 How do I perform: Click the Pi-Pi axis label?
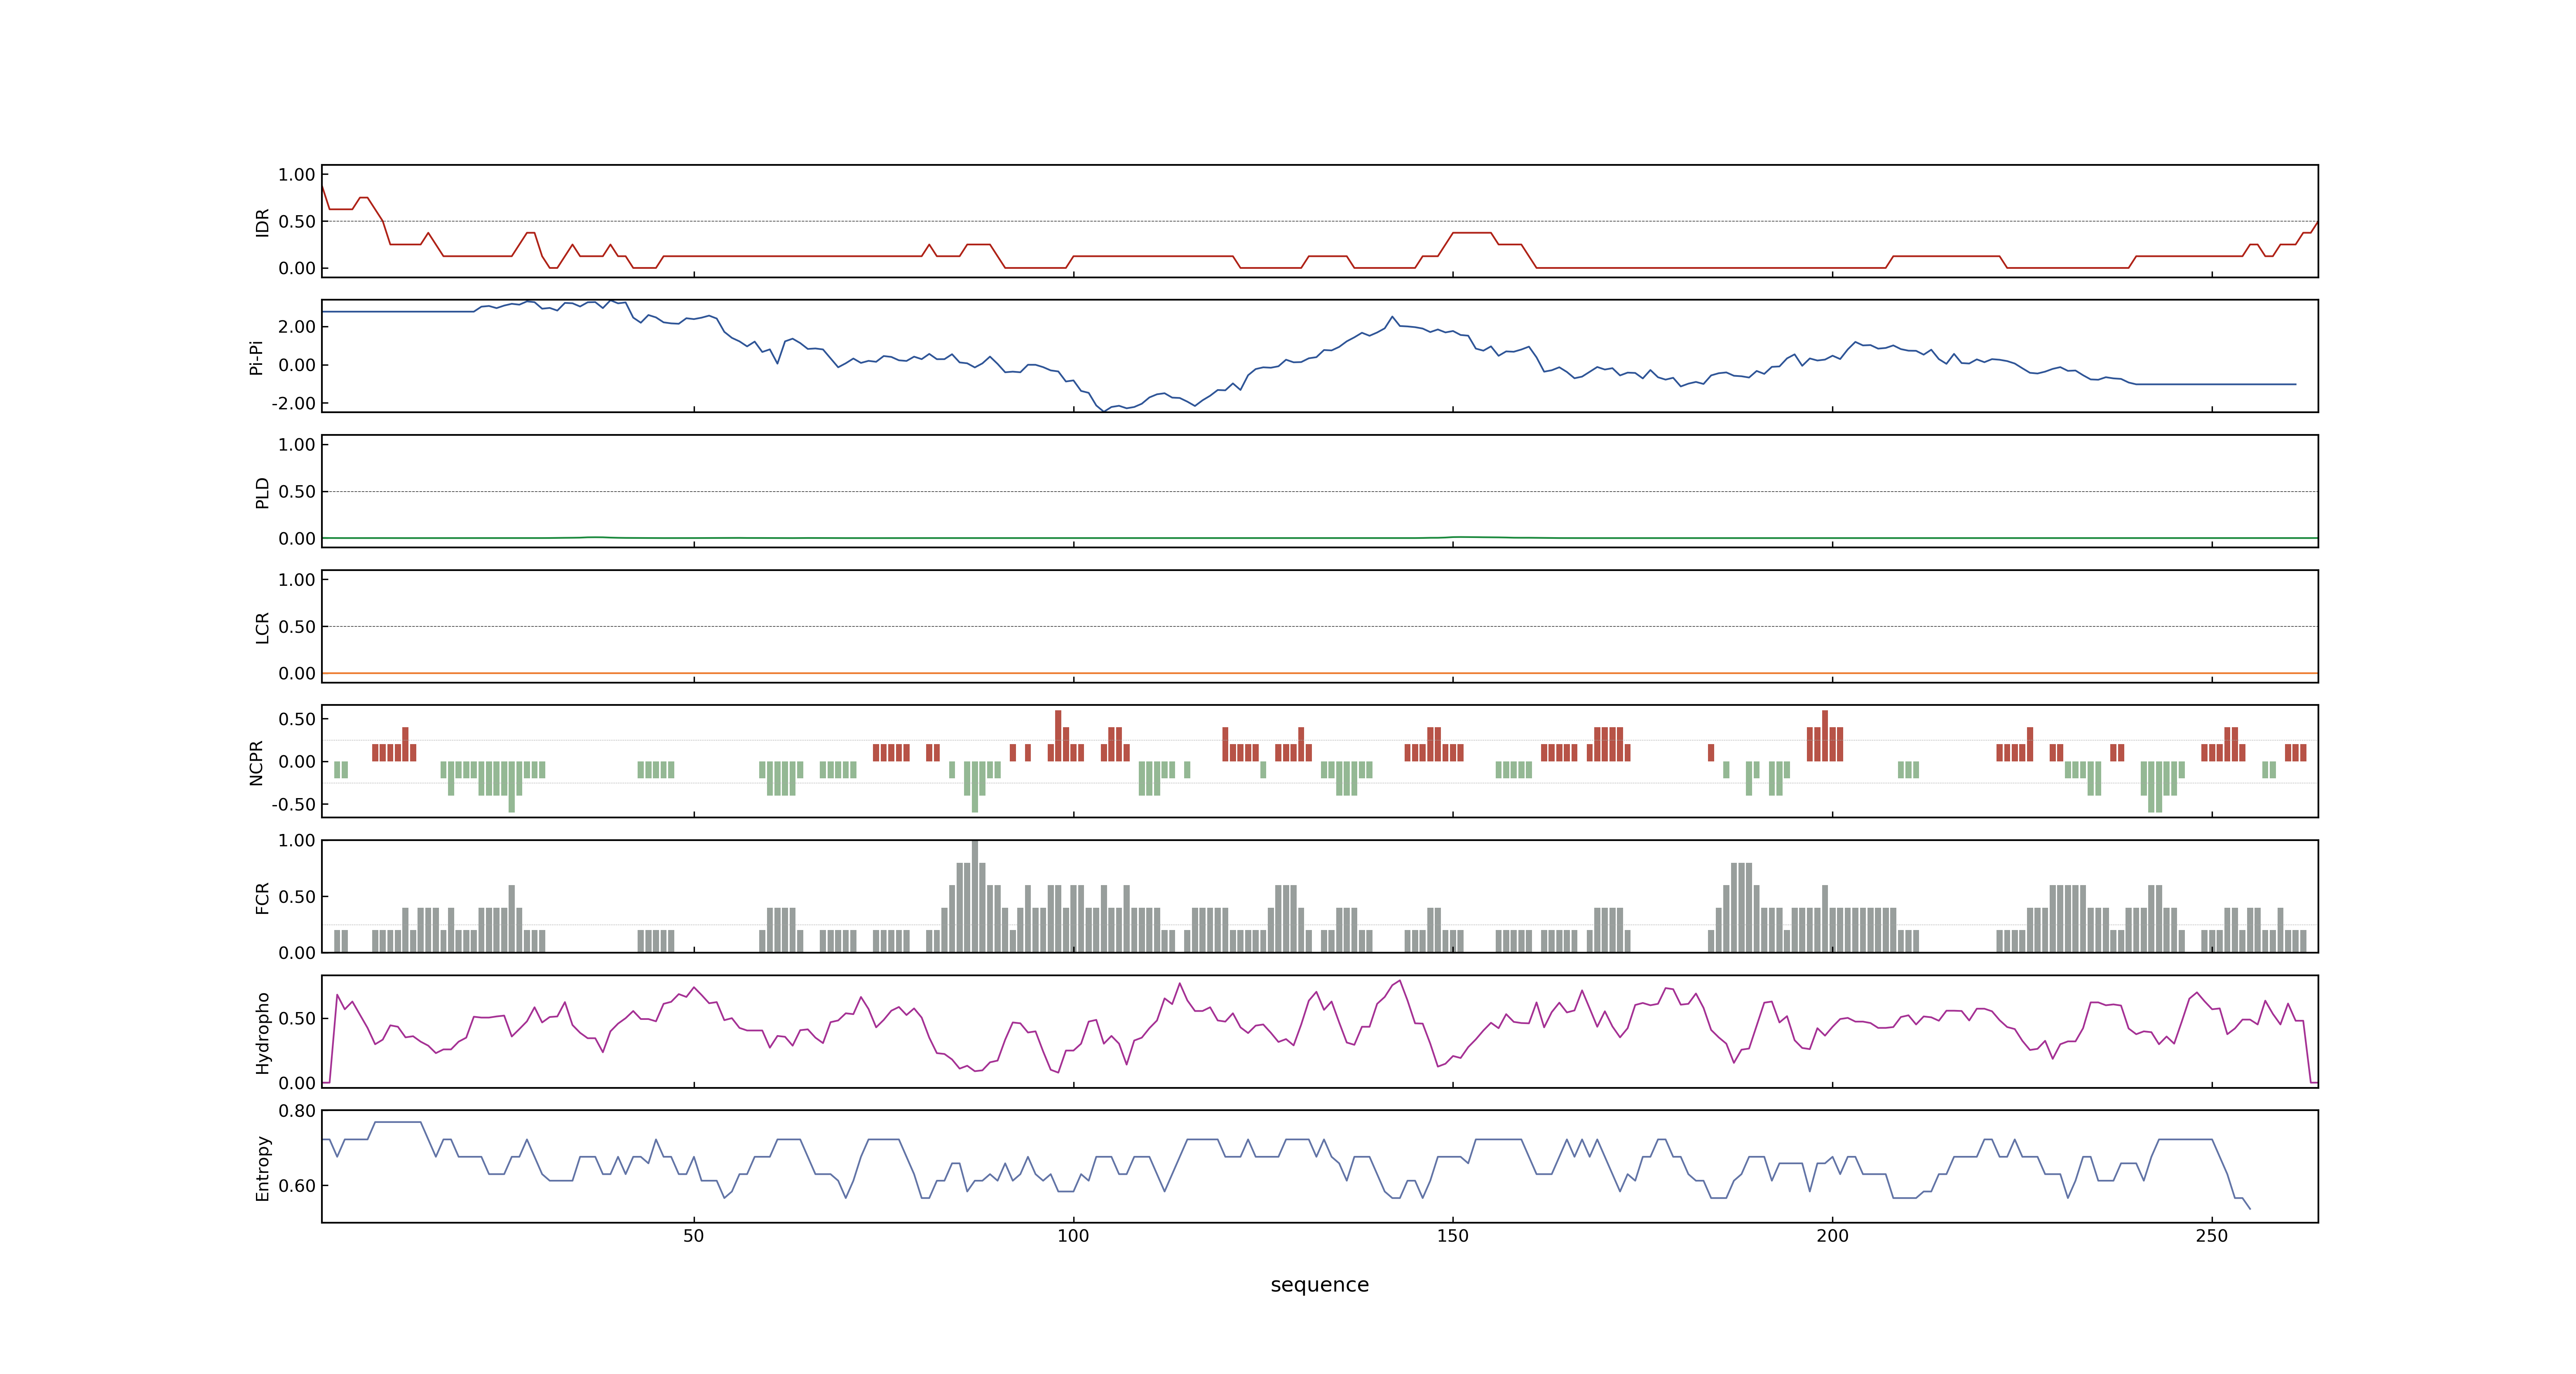[256, 358]
